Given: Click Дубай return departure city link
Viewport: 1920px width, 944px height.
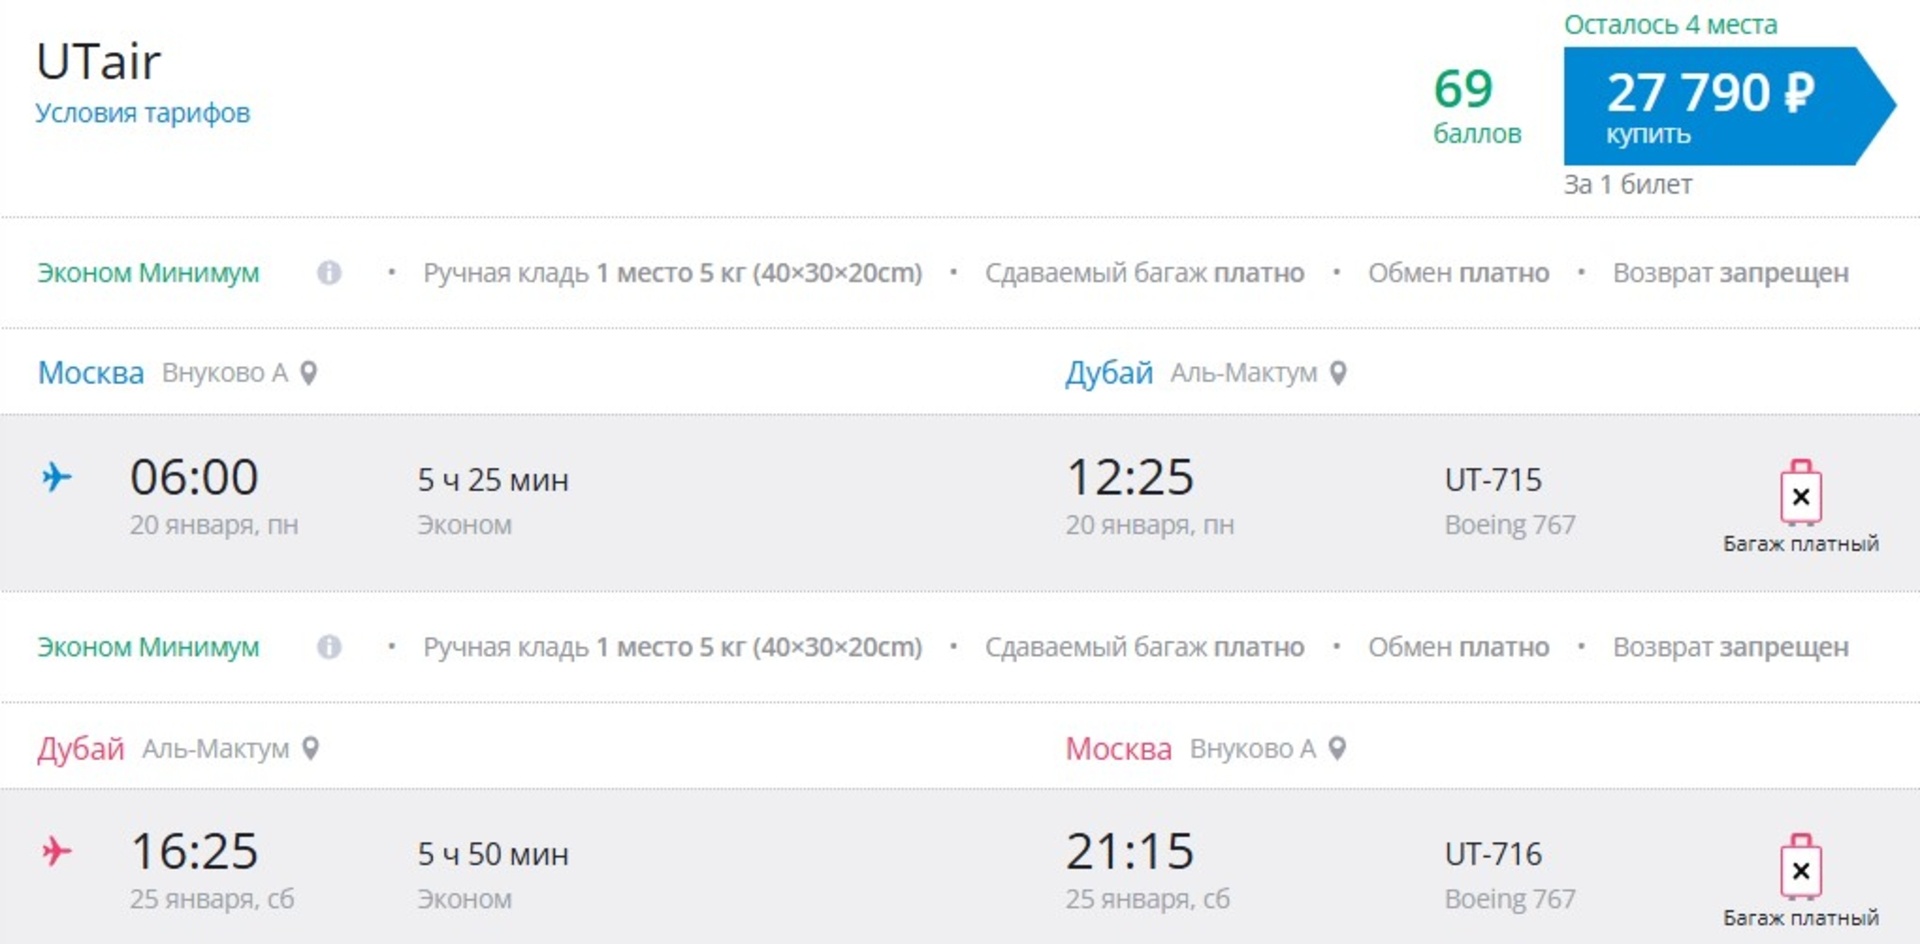Looking at the screenshot, I should pos(81,748).
